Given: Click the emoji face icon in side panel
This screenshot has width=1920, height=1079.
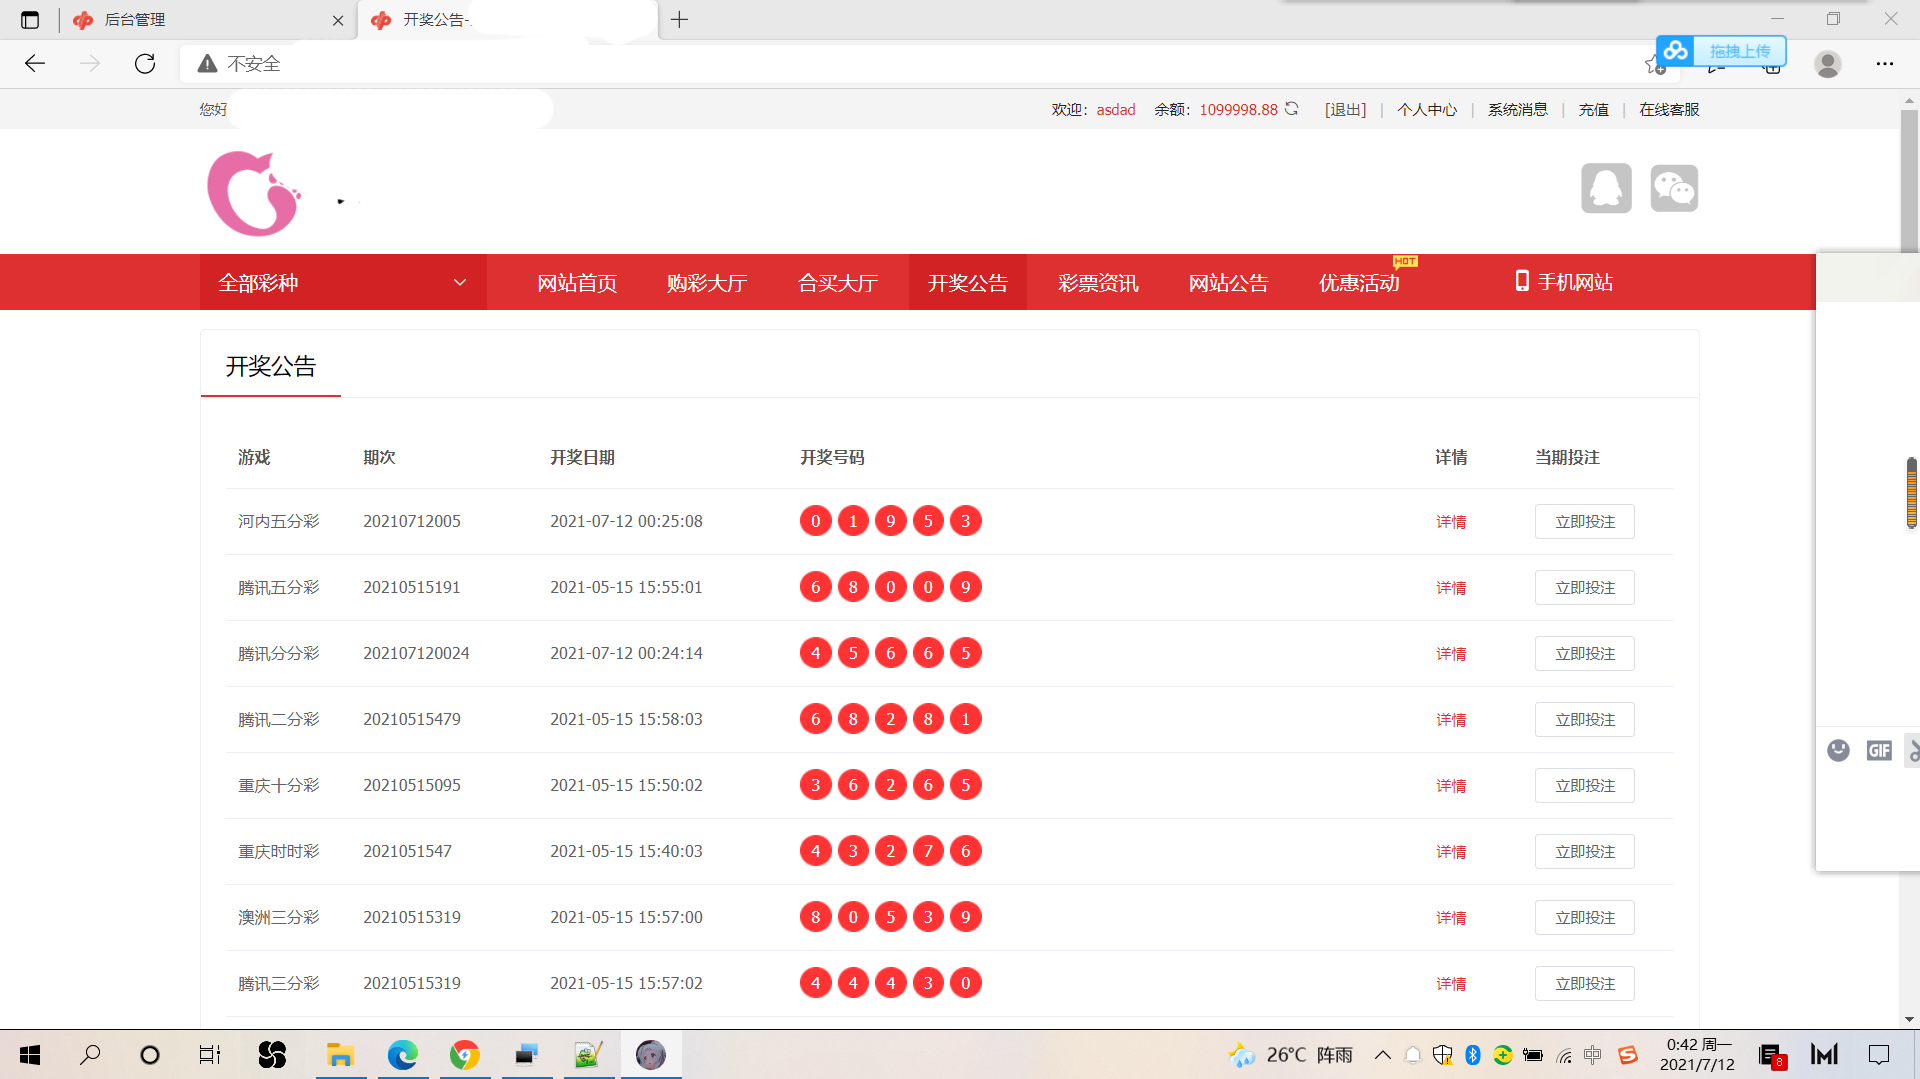Looking at the screenshot, I should 1838,750.
